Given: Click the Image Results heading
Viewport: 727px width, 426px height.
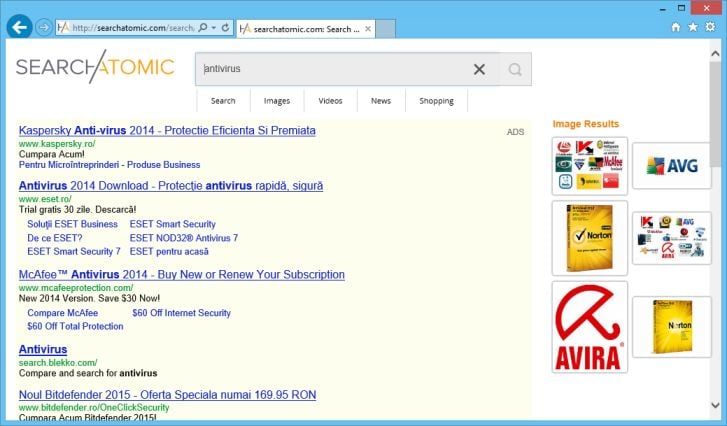Looking at the screenshot, I should 586,124.
